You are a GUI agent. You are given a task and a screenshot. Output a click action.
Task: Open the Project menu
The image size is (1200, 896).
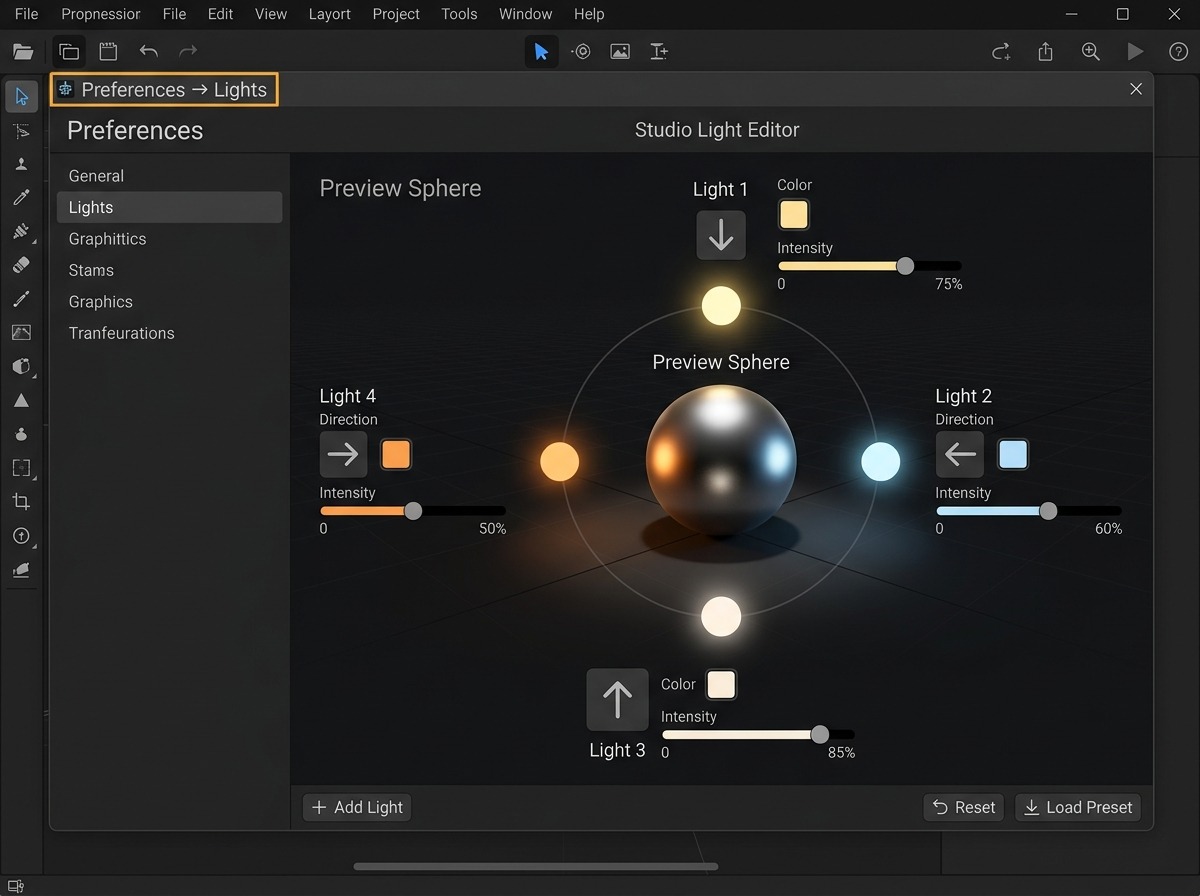tap(396, 14)
